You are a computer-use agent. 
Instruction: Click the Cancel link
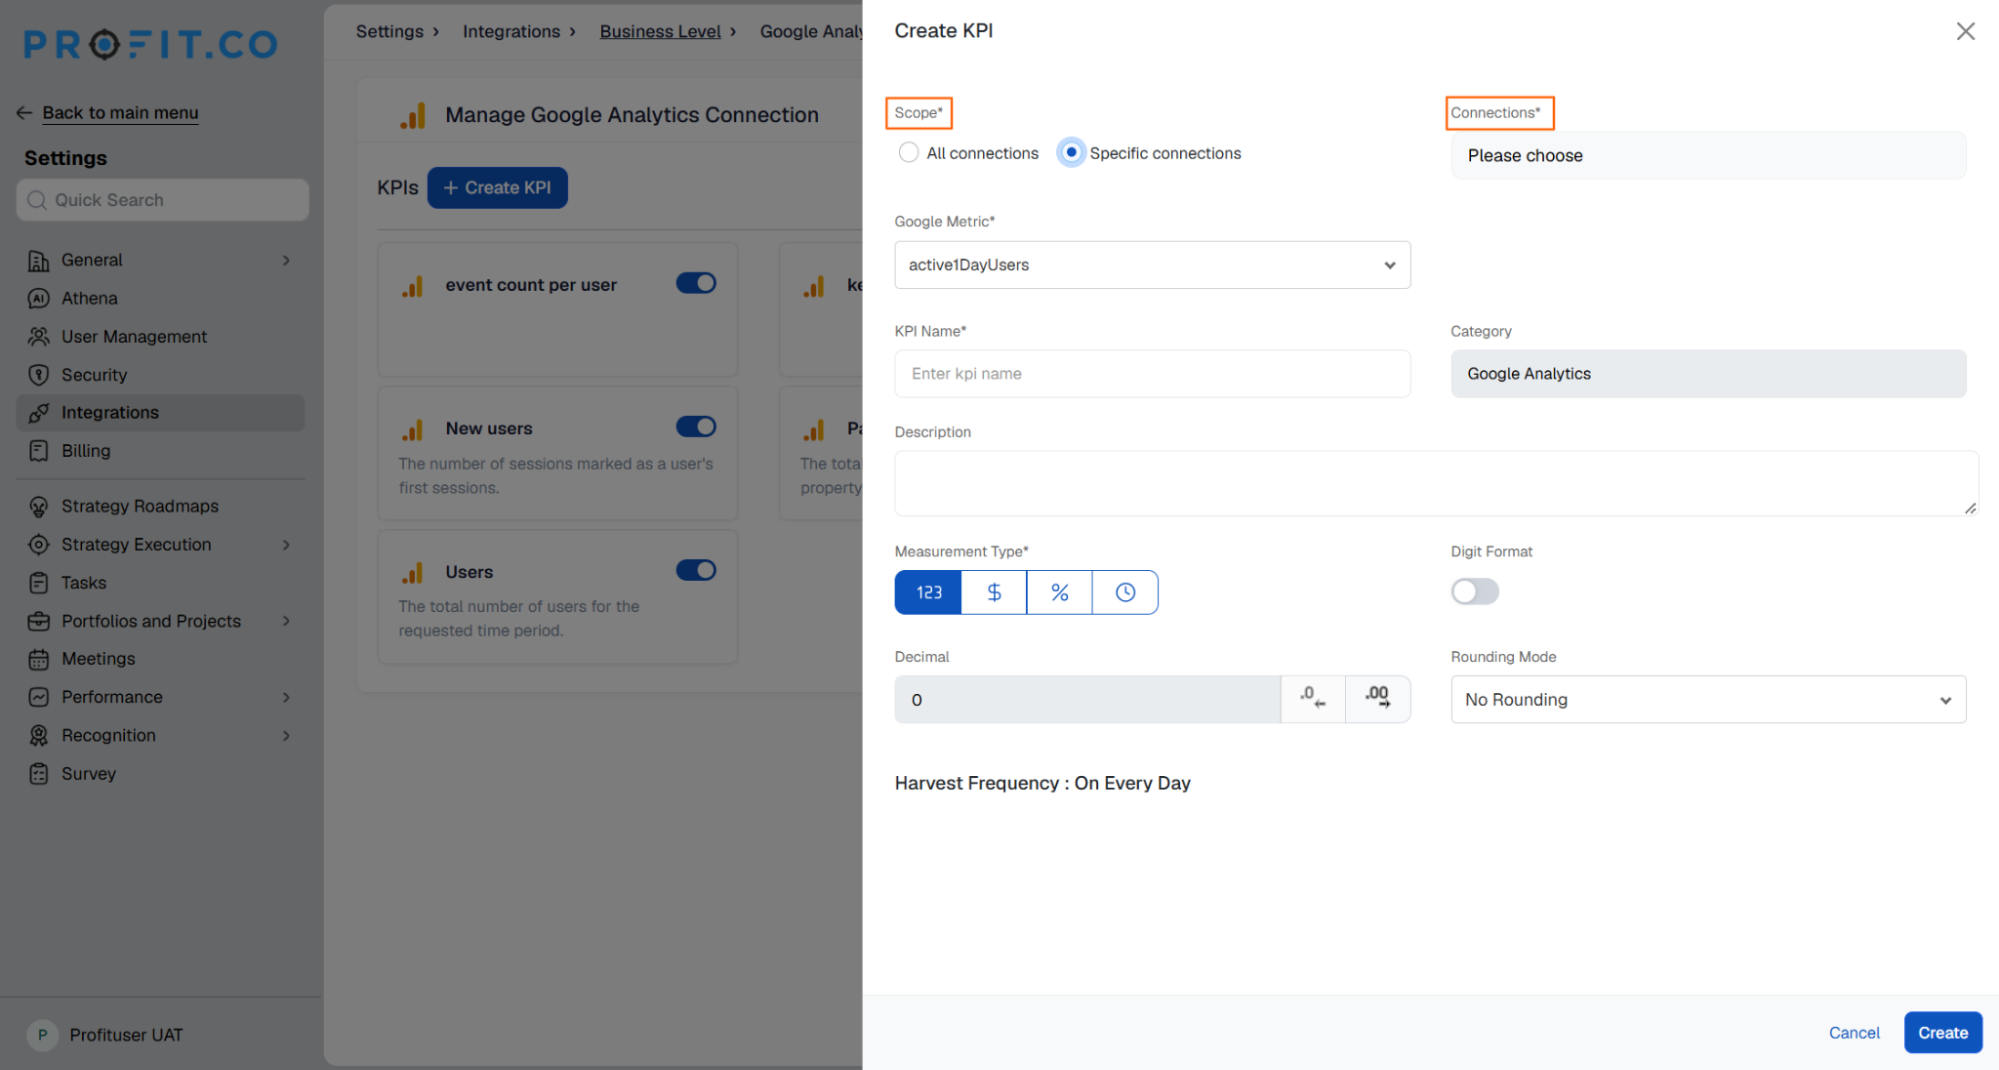click(x=1853, y=1033)
